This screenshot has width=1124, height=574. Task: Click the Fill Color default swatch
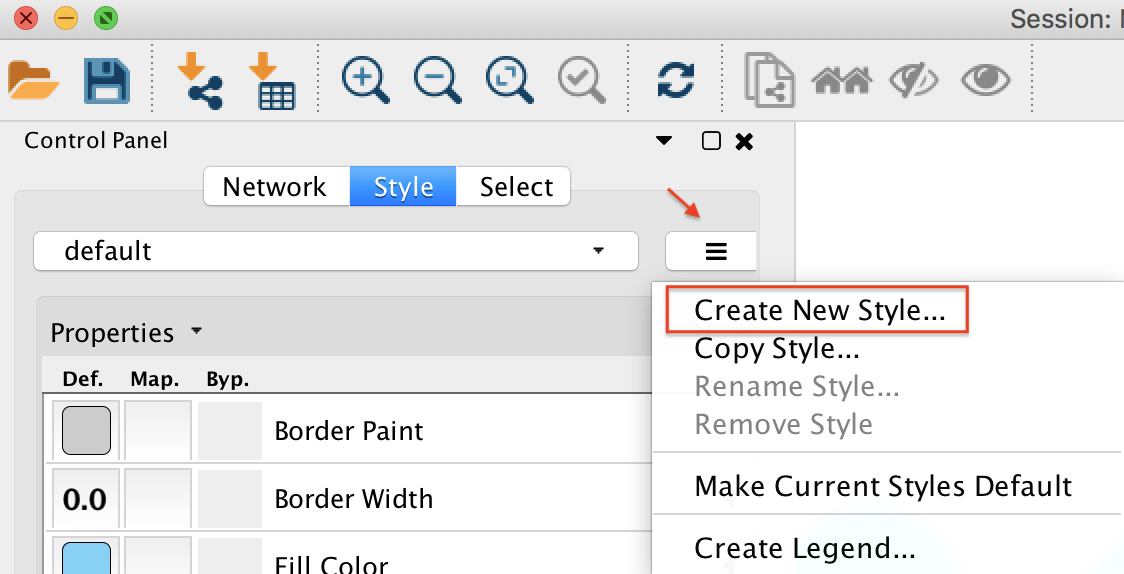[x=86, y=557]
